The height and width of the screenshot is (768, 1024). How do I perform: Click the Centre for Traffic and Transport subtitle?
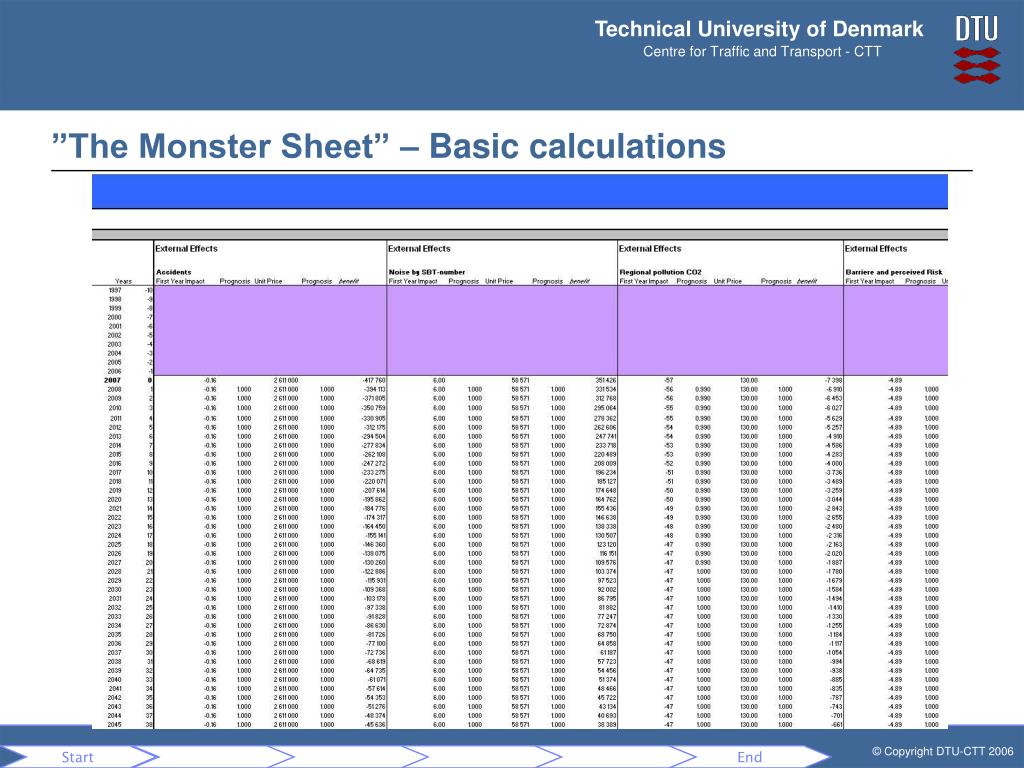pos(762,52)
